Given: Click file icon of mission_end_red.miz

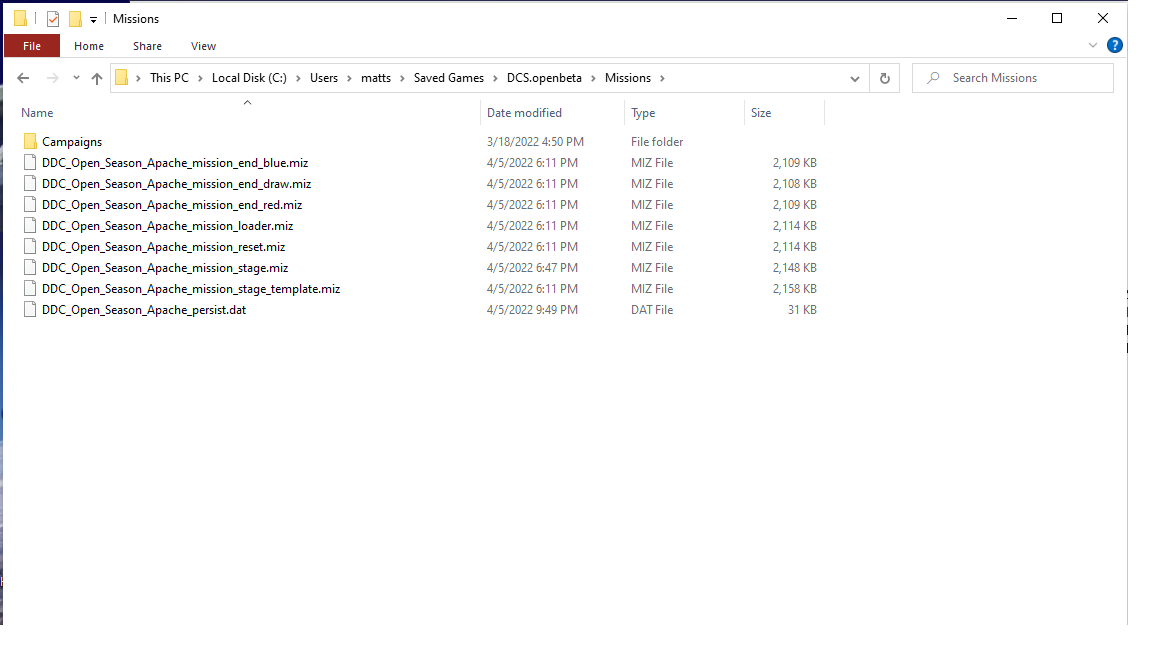Looking at the screenshot, I should click(30, 204).
